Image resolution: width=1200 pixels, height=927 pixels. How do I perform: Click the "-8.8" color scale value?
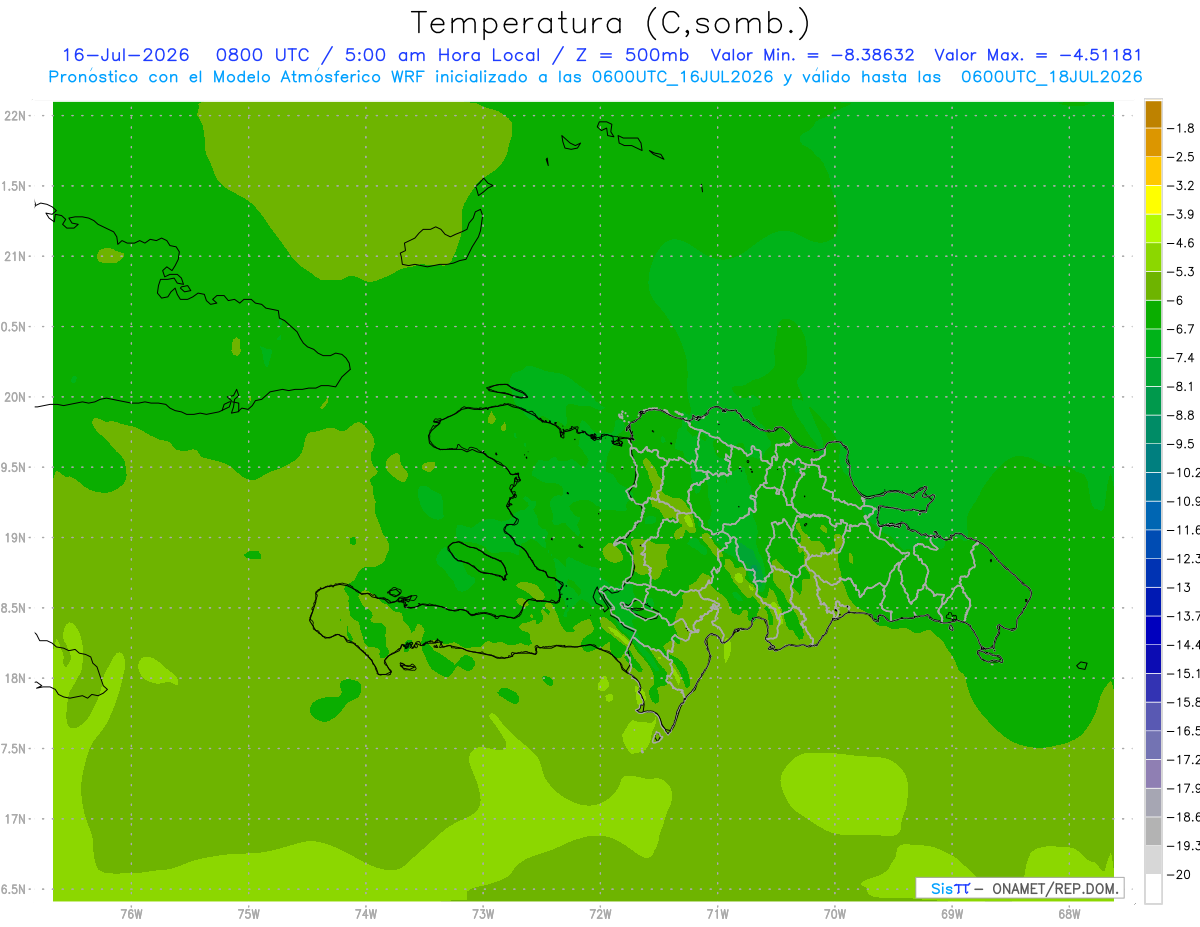tap(1181, 415)
